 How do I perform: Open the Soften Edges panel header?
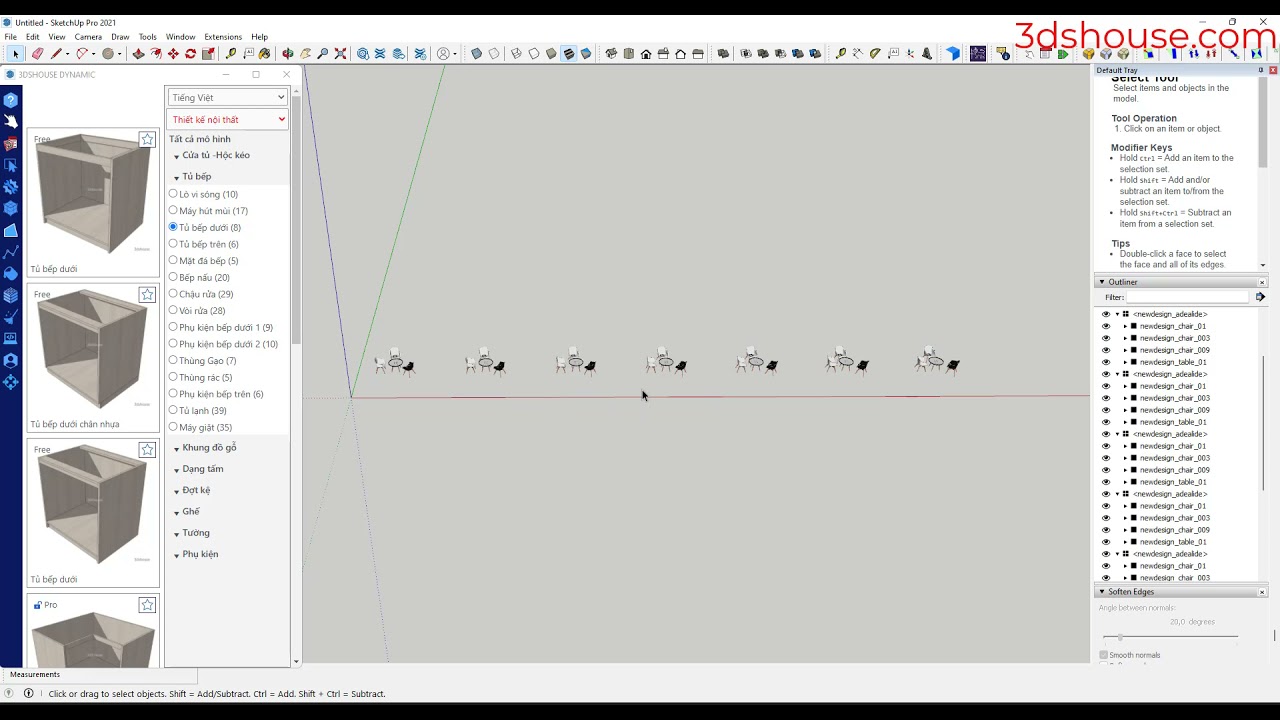pos(1181,592)
